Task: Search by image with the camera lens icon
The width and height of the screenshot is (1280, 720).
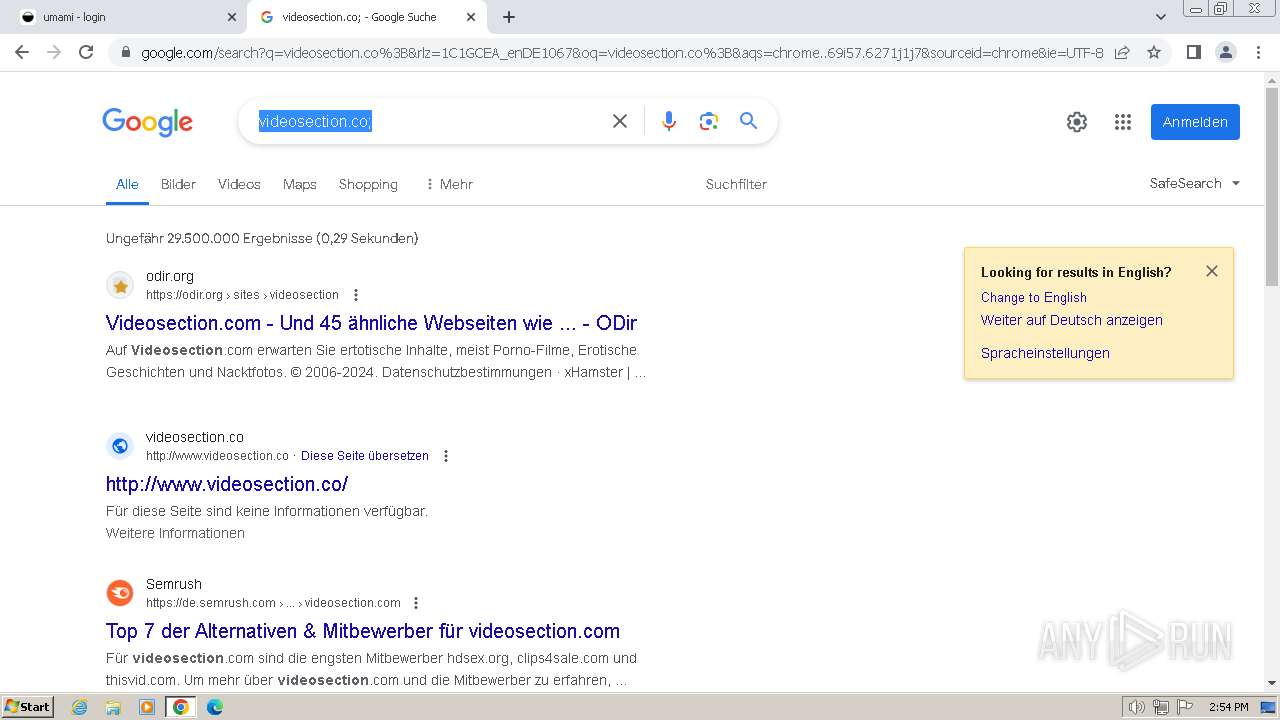Action: [x=709, y=121]
